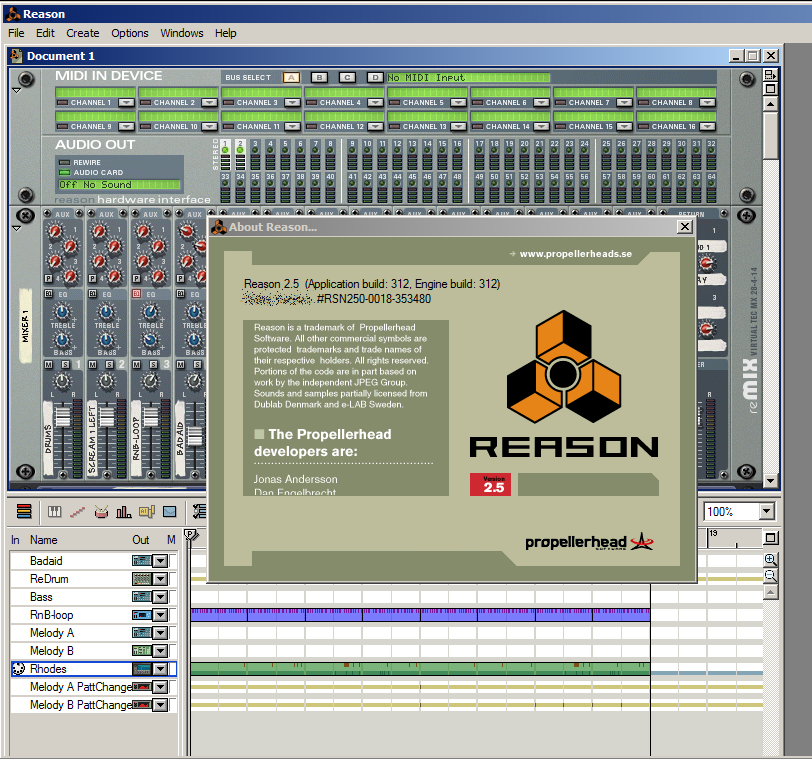Select bus D in Bus Select

tap(374, 78)
